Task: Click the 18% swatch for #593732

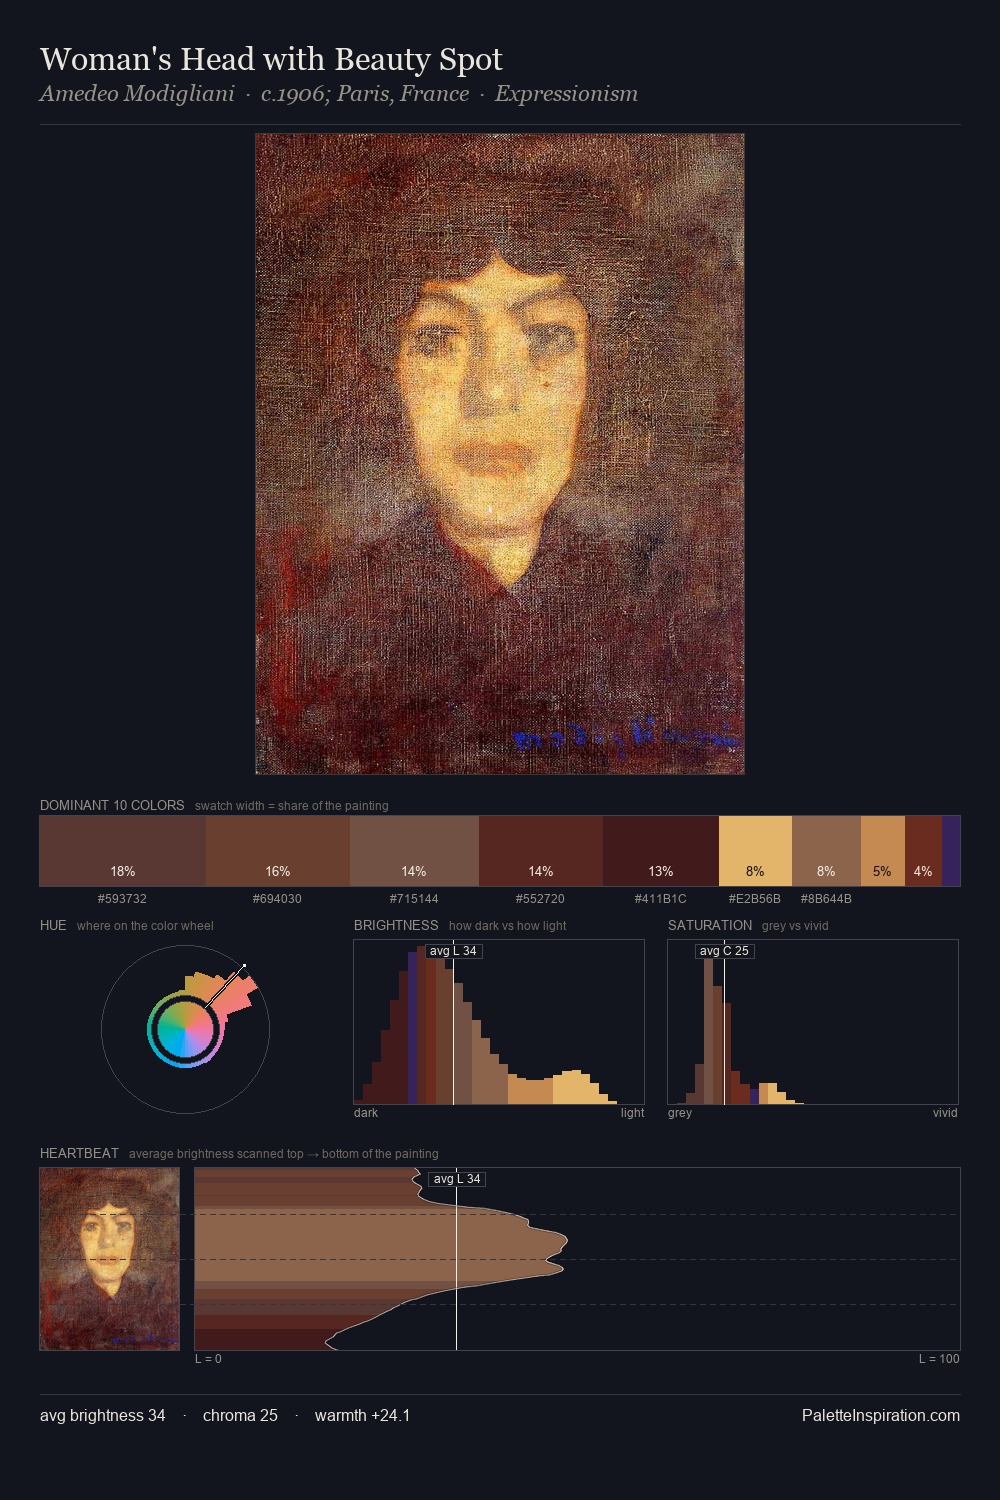Action: (x=123, y=851)
